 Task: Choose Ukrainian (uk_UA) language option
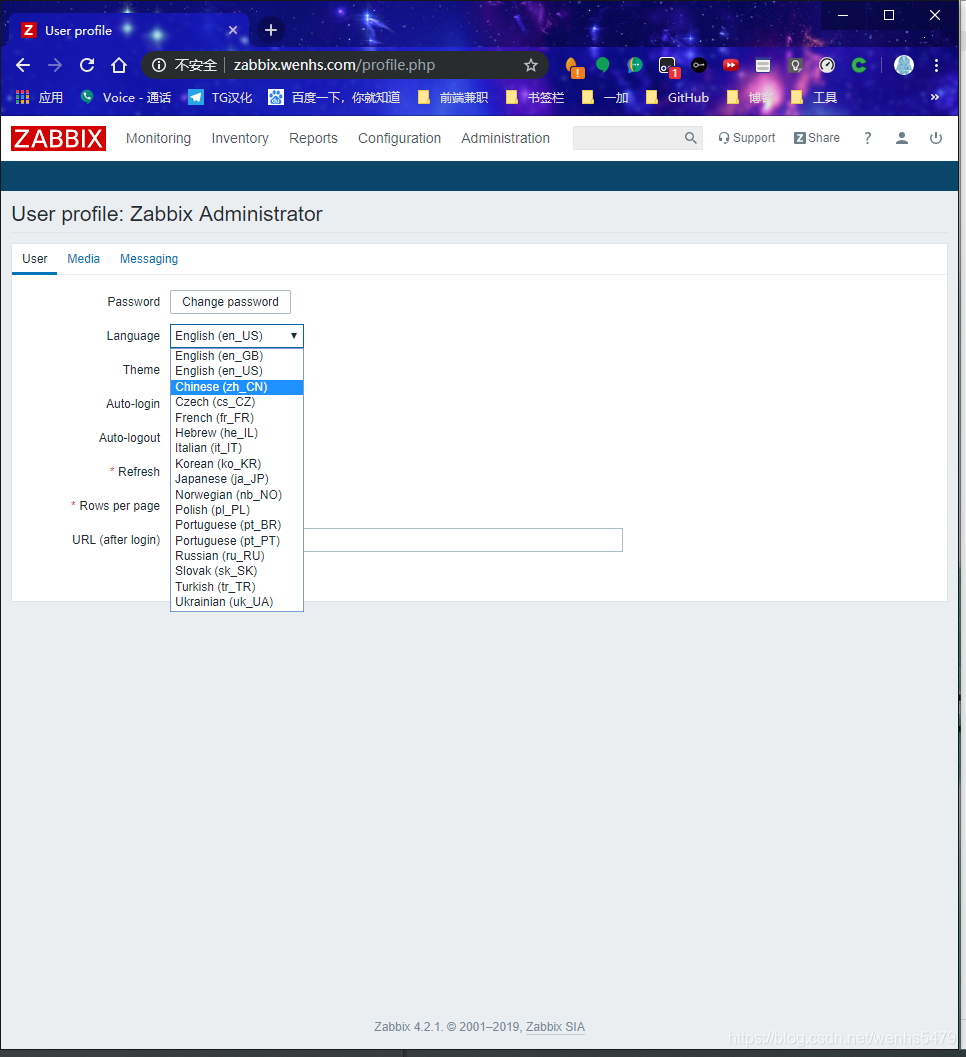click(x=237, y=602)
